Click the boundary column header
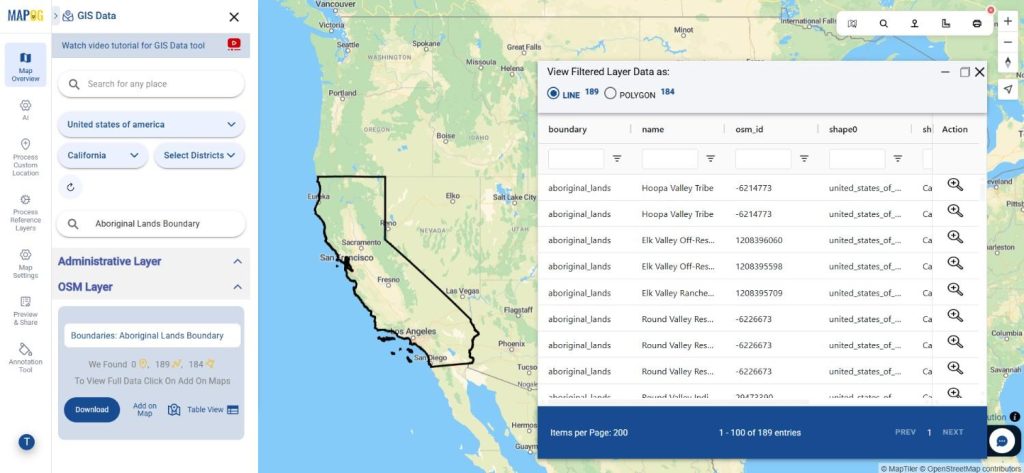The width and height of the screenshot is (1024, 473). (568, 129)
